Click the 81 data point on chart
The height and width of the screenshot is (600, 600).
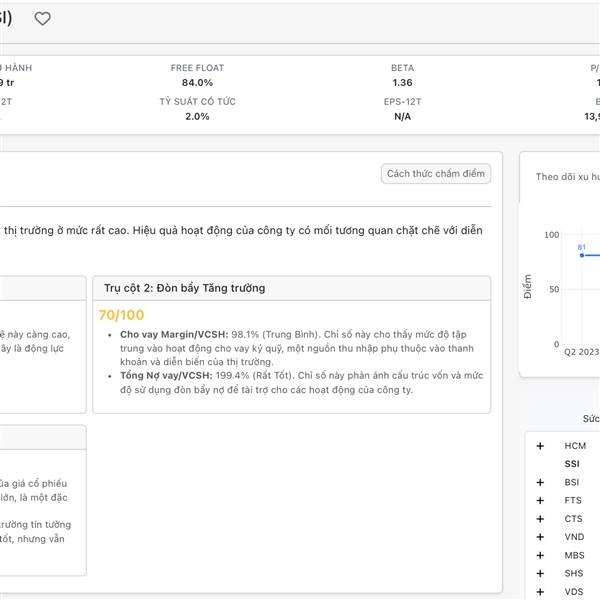click(x=582, y=255)
